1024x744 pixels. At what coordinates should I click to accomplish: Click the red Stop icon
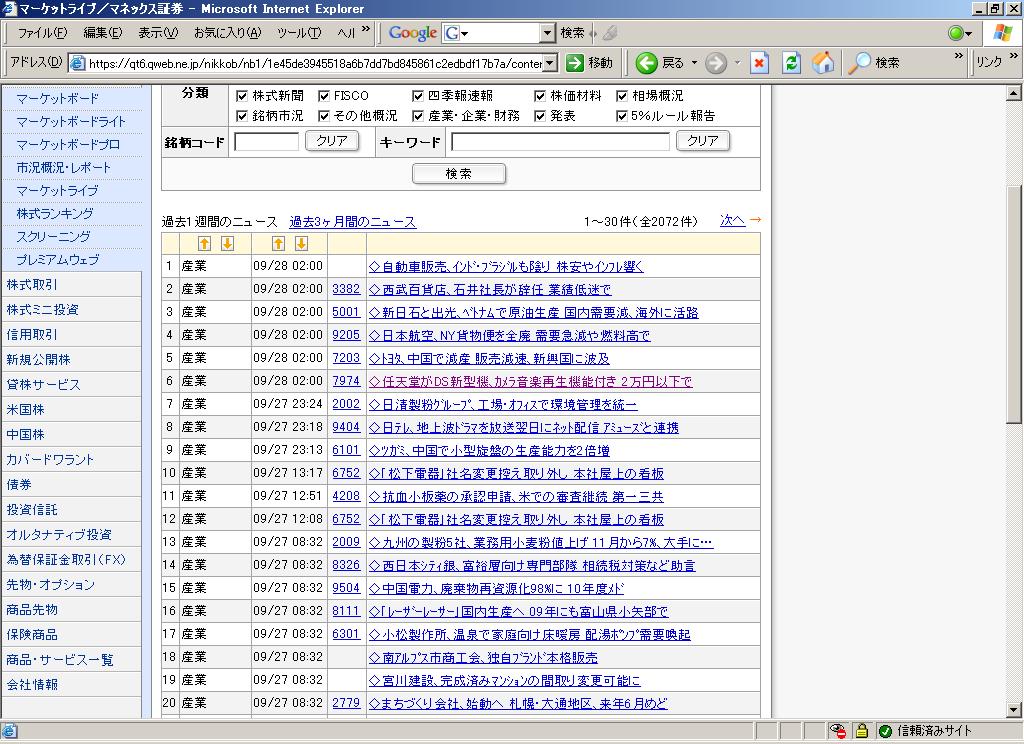pos(759,63)
